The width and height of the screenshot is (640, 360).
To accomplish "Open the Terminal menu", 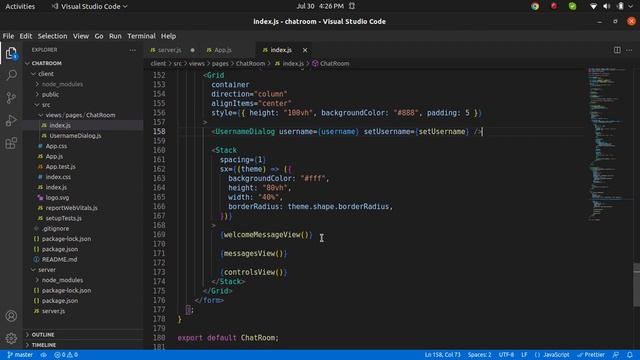I will point(141,36).
